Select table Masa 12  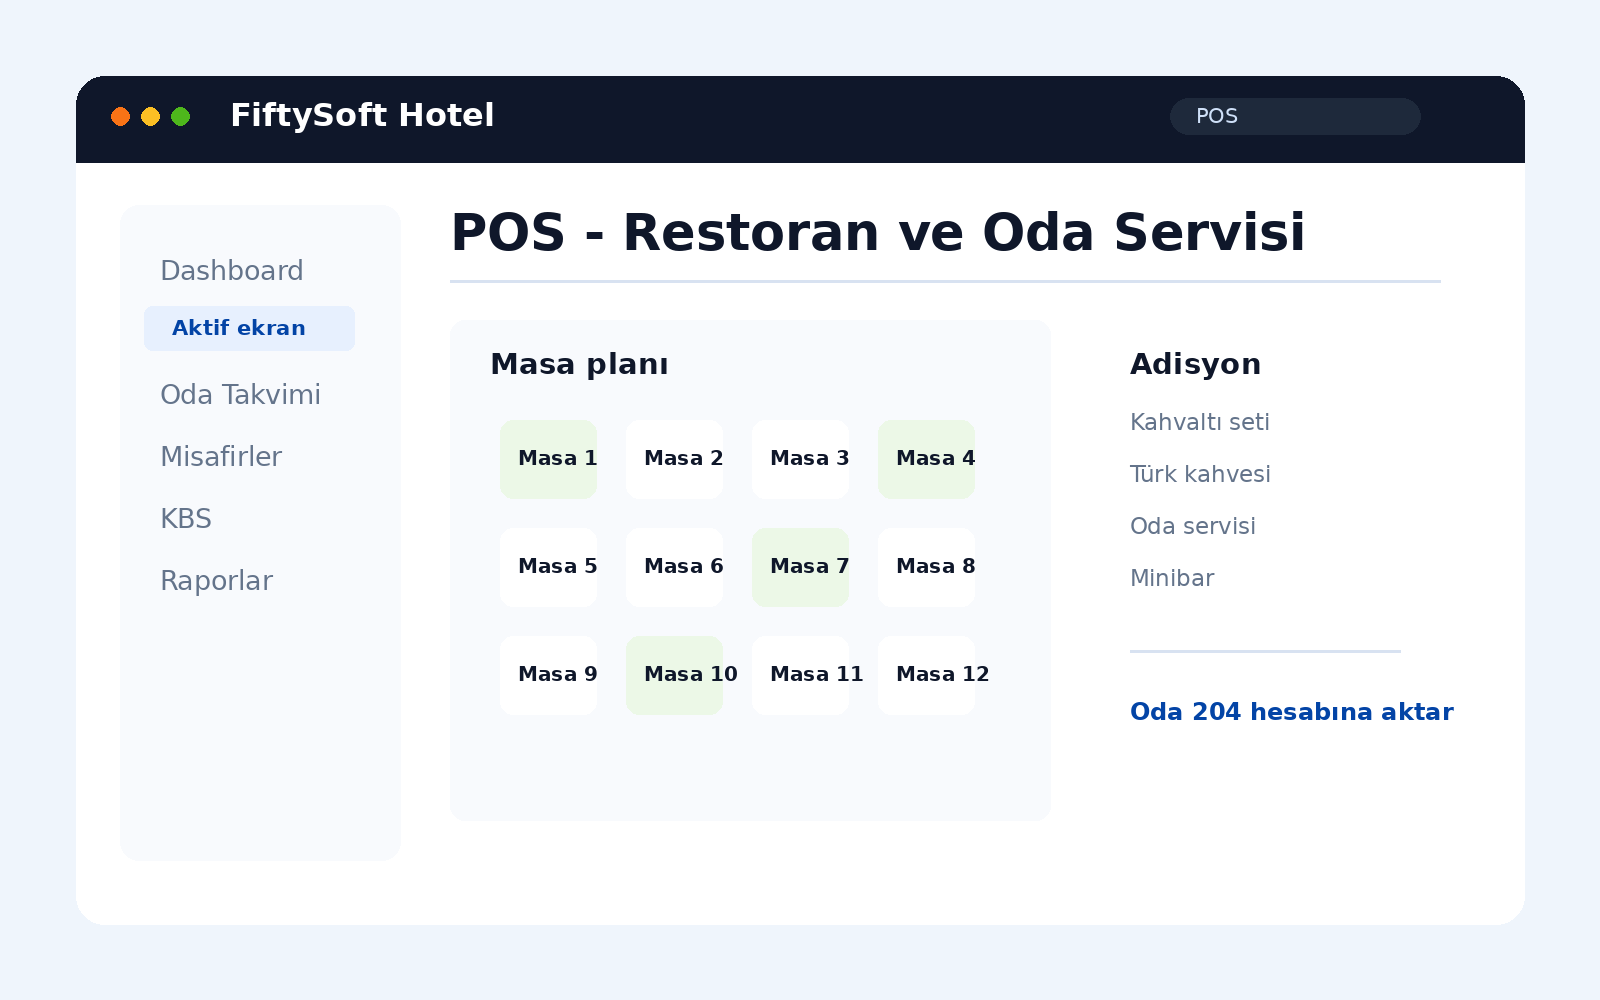[926, 675]
